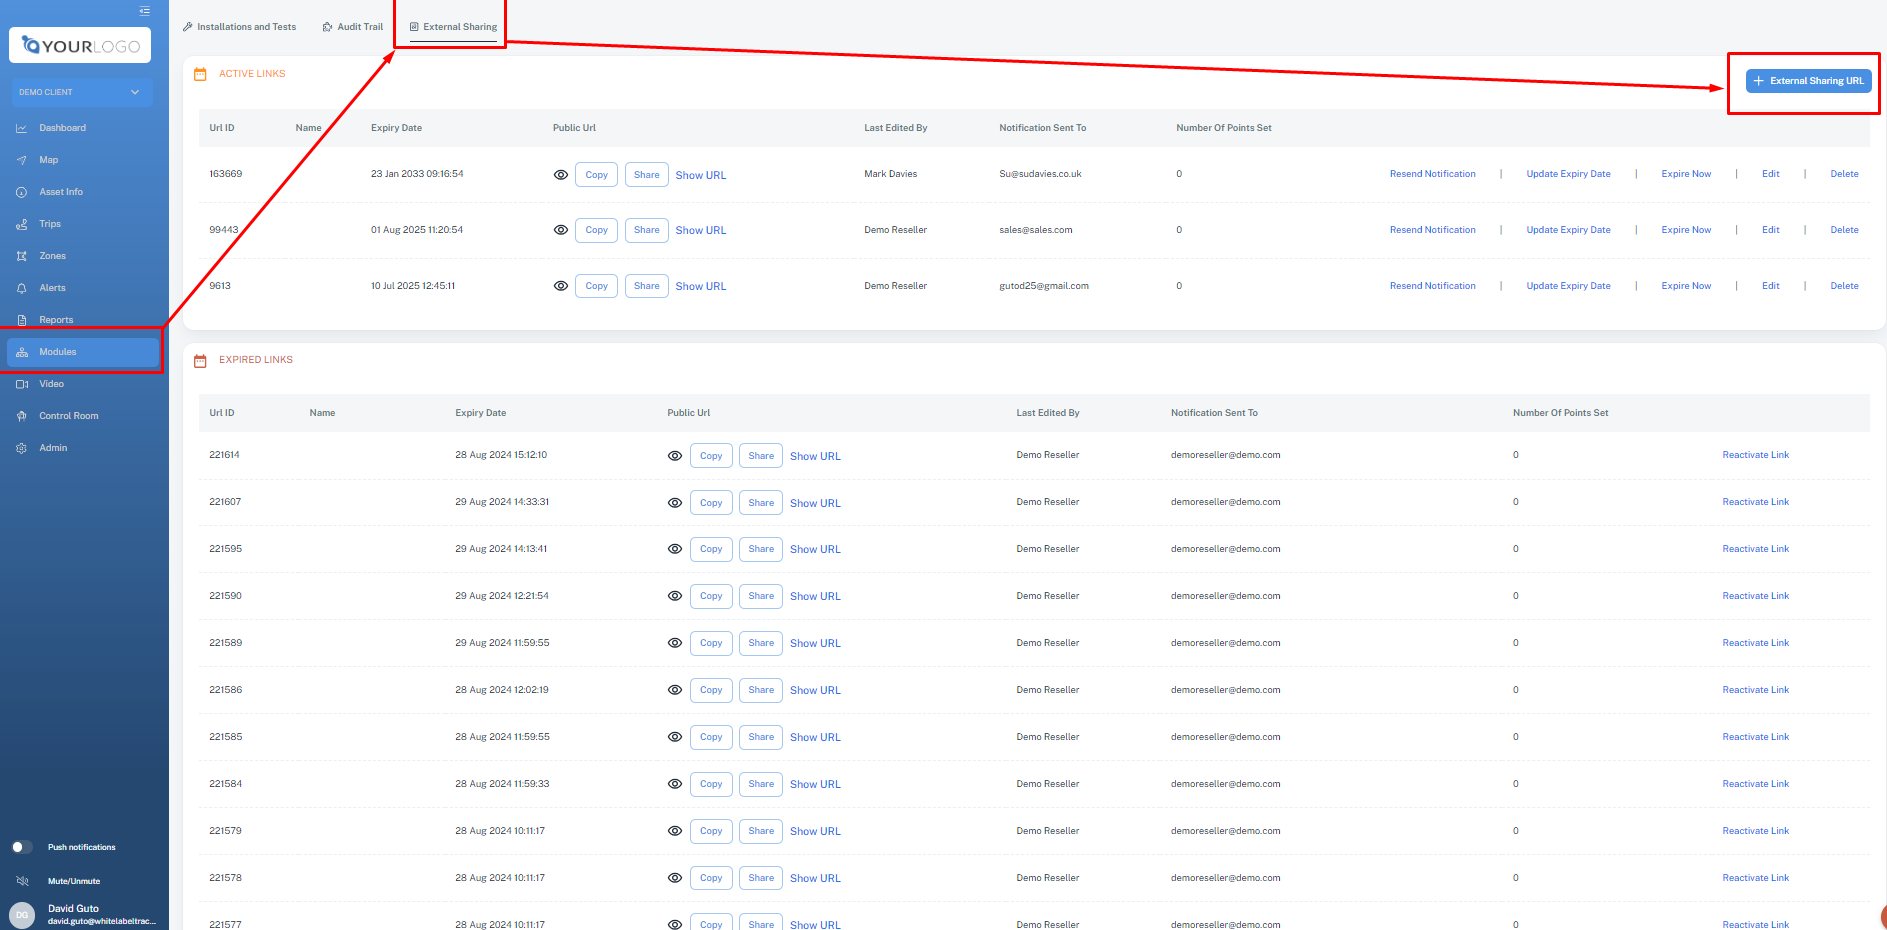The height and width of the screenshot is (930, 1887).
Task: View URL 163669 with the eye icon
Action: tap(561, 175)
